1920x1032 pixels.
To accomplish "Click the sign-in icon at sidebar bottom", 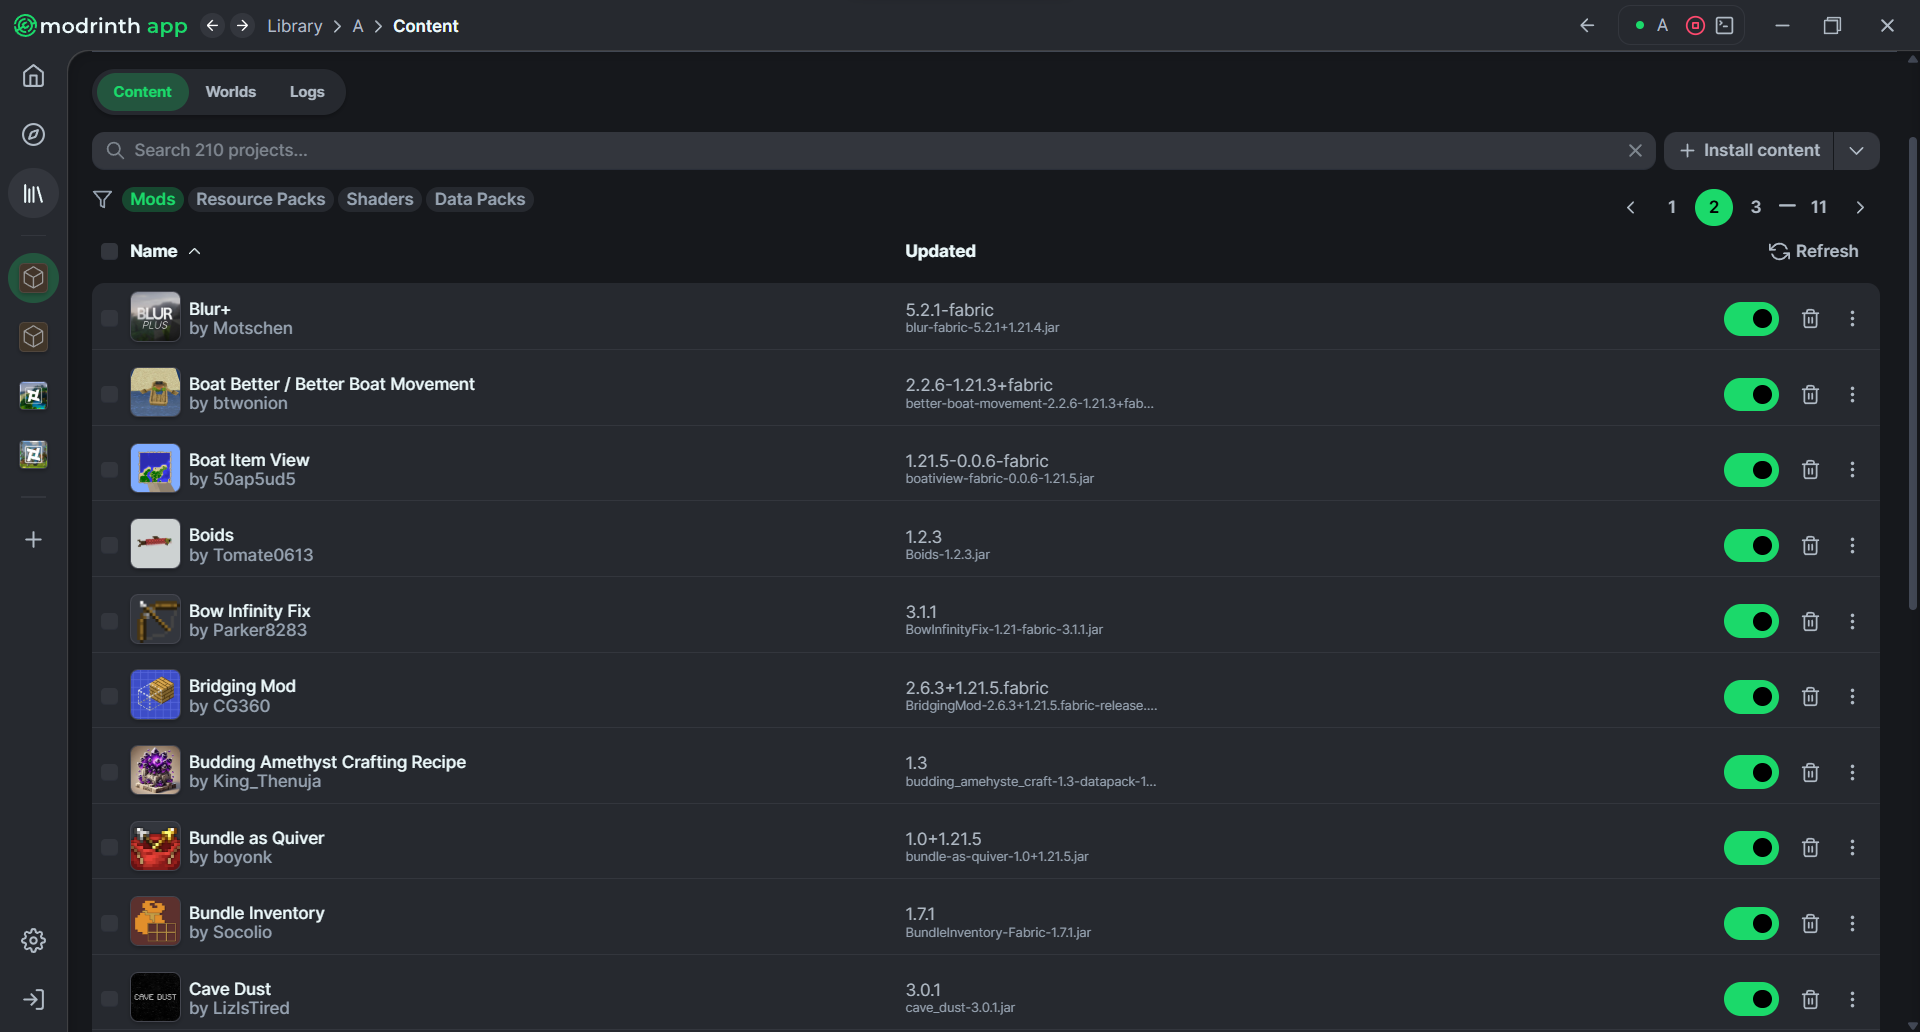I will (33, 999).
